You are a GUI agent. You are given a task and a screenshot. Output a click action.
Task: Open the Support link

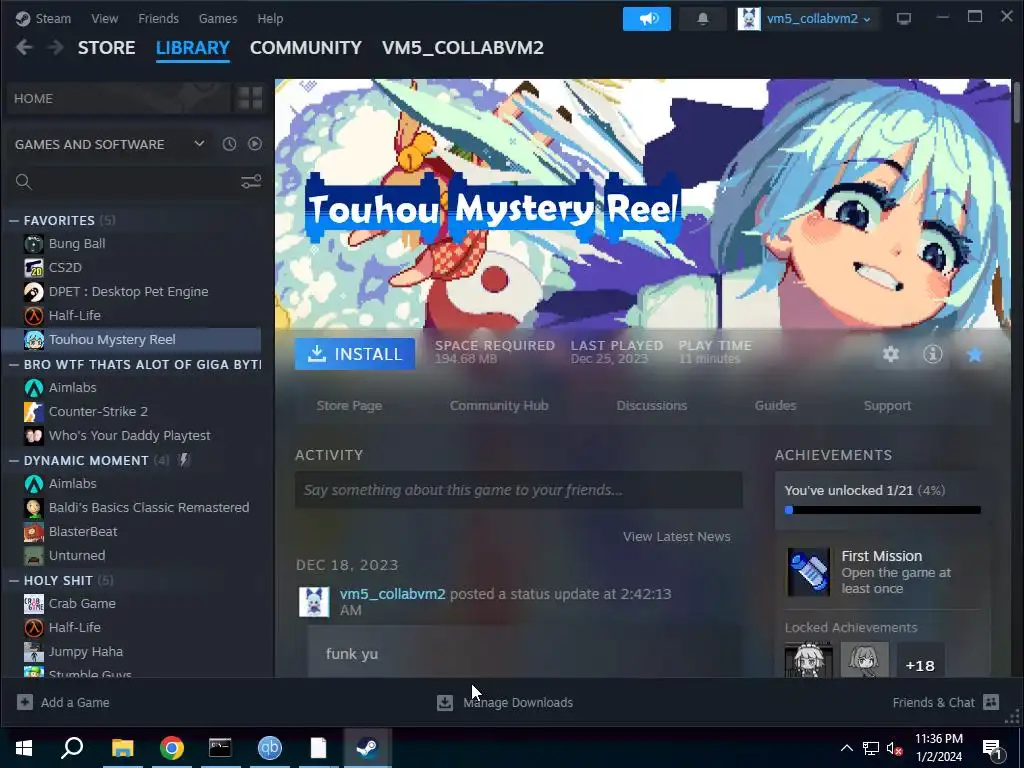pyautogui.click(x=887, y=406)
